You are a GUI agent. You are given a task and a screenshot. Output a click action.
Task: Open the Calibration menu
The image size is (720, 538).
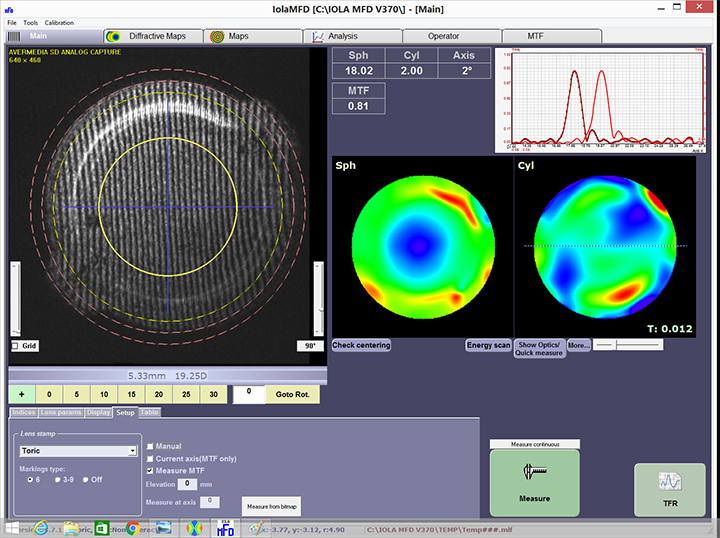pyautogui.click(x=59, y=22)
